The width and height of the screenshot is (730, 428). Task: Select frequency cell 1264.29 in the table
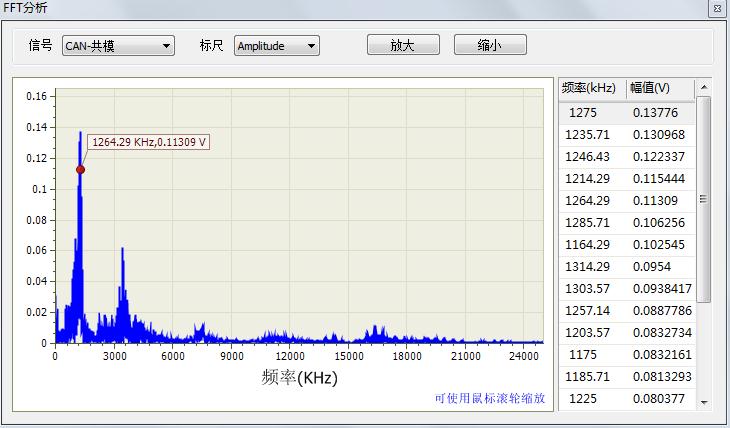tap(587, 201)
